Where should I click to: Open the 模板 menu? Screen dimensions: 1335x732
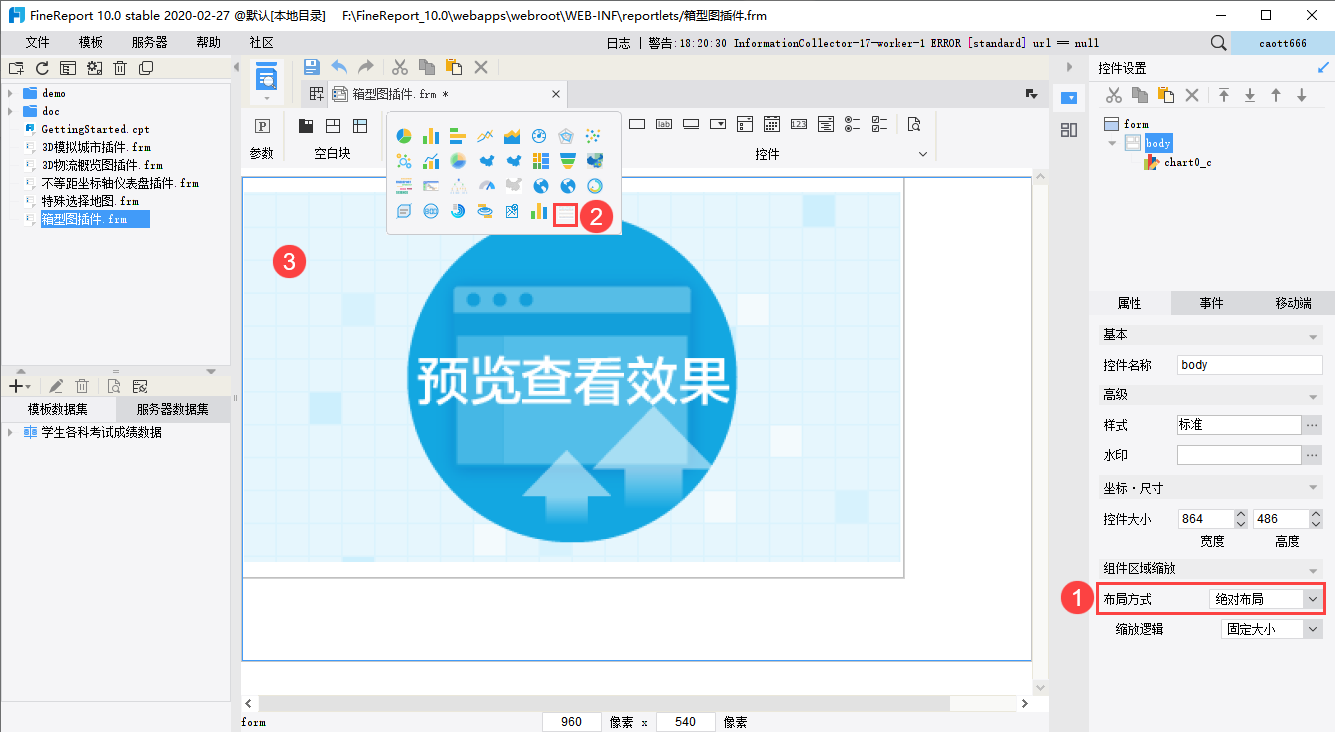(91, 43)
